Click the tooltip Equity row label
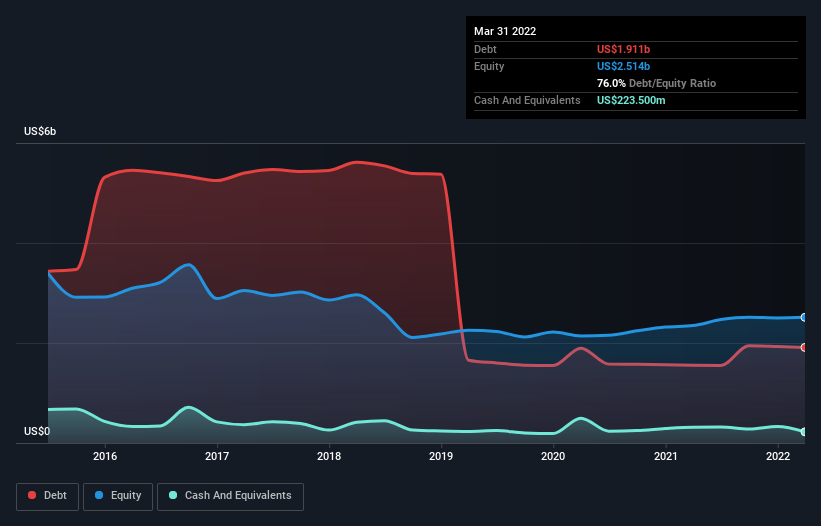821x526 pixels. point(489,66)
